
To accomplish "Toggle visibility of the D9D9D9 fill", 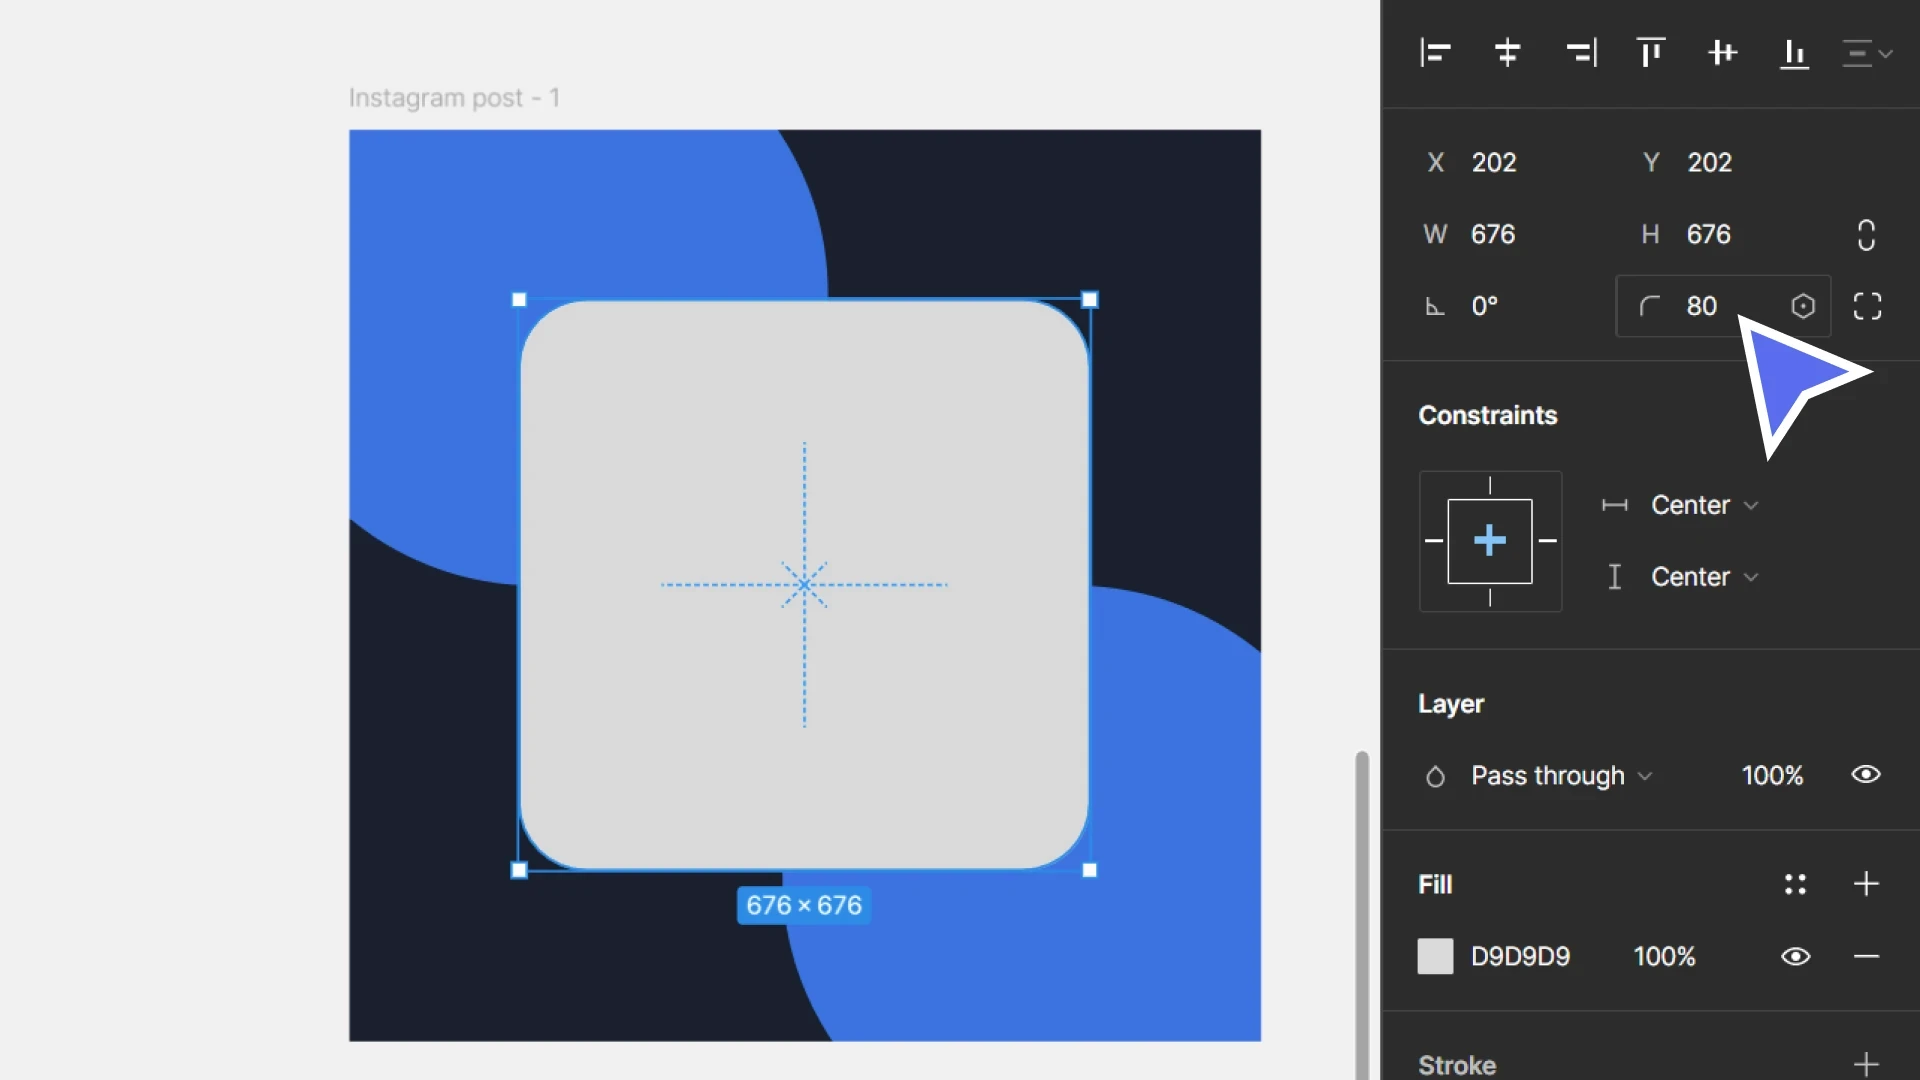I will pyautogui.click(x=1795, y=956).
